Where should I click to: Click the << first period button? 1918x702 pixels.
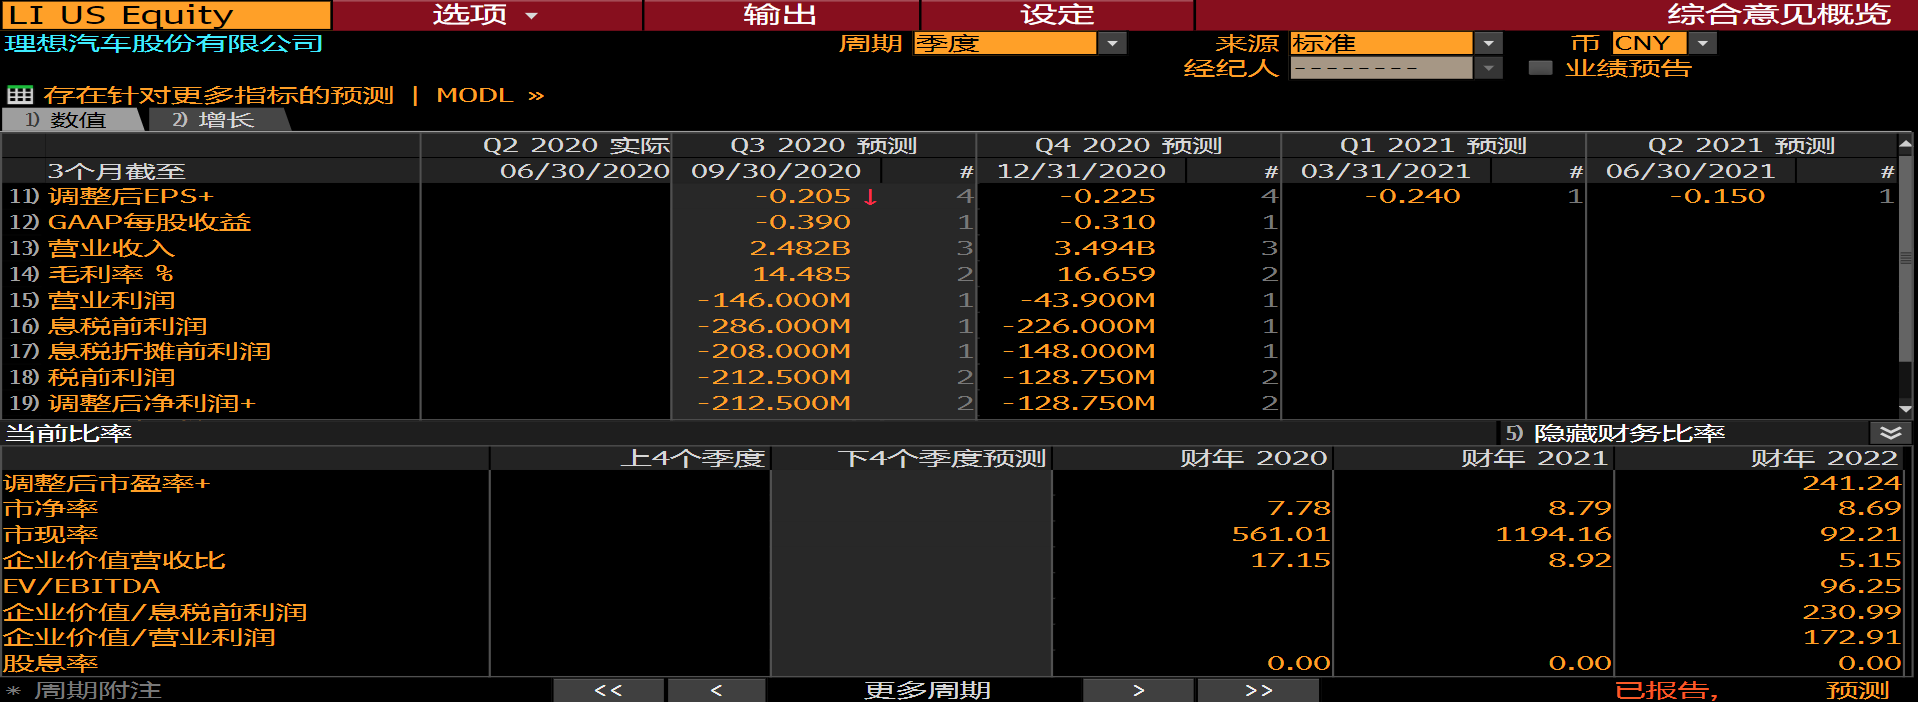[x=608, y=690]
